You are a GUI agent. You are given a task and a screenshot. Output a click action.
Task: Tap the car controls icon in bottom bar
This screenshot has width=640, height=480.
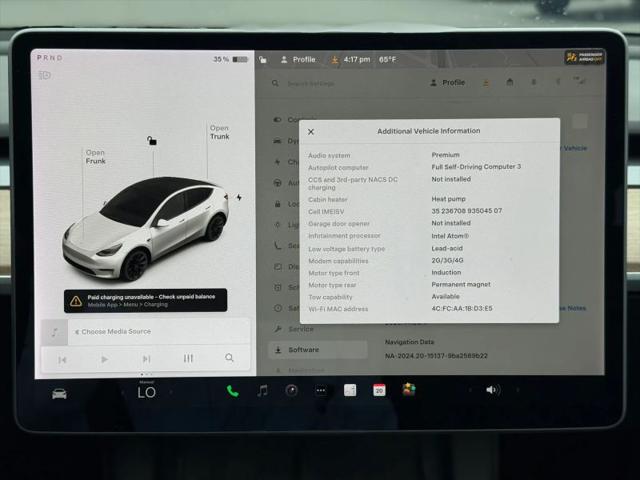[60, 393]
